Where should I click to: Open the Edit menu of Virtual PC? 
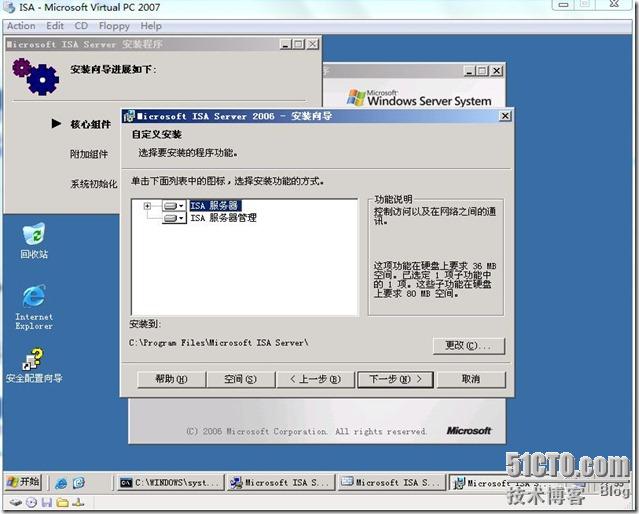click(x=55, y=26)
